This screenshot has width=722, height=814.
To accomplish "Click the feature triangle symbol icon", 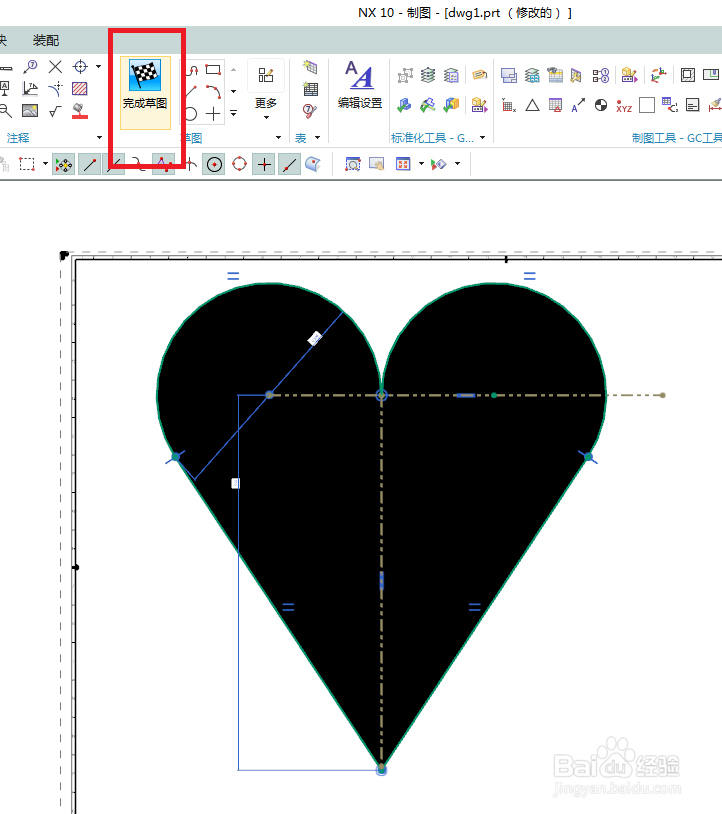I will [532, 105].
